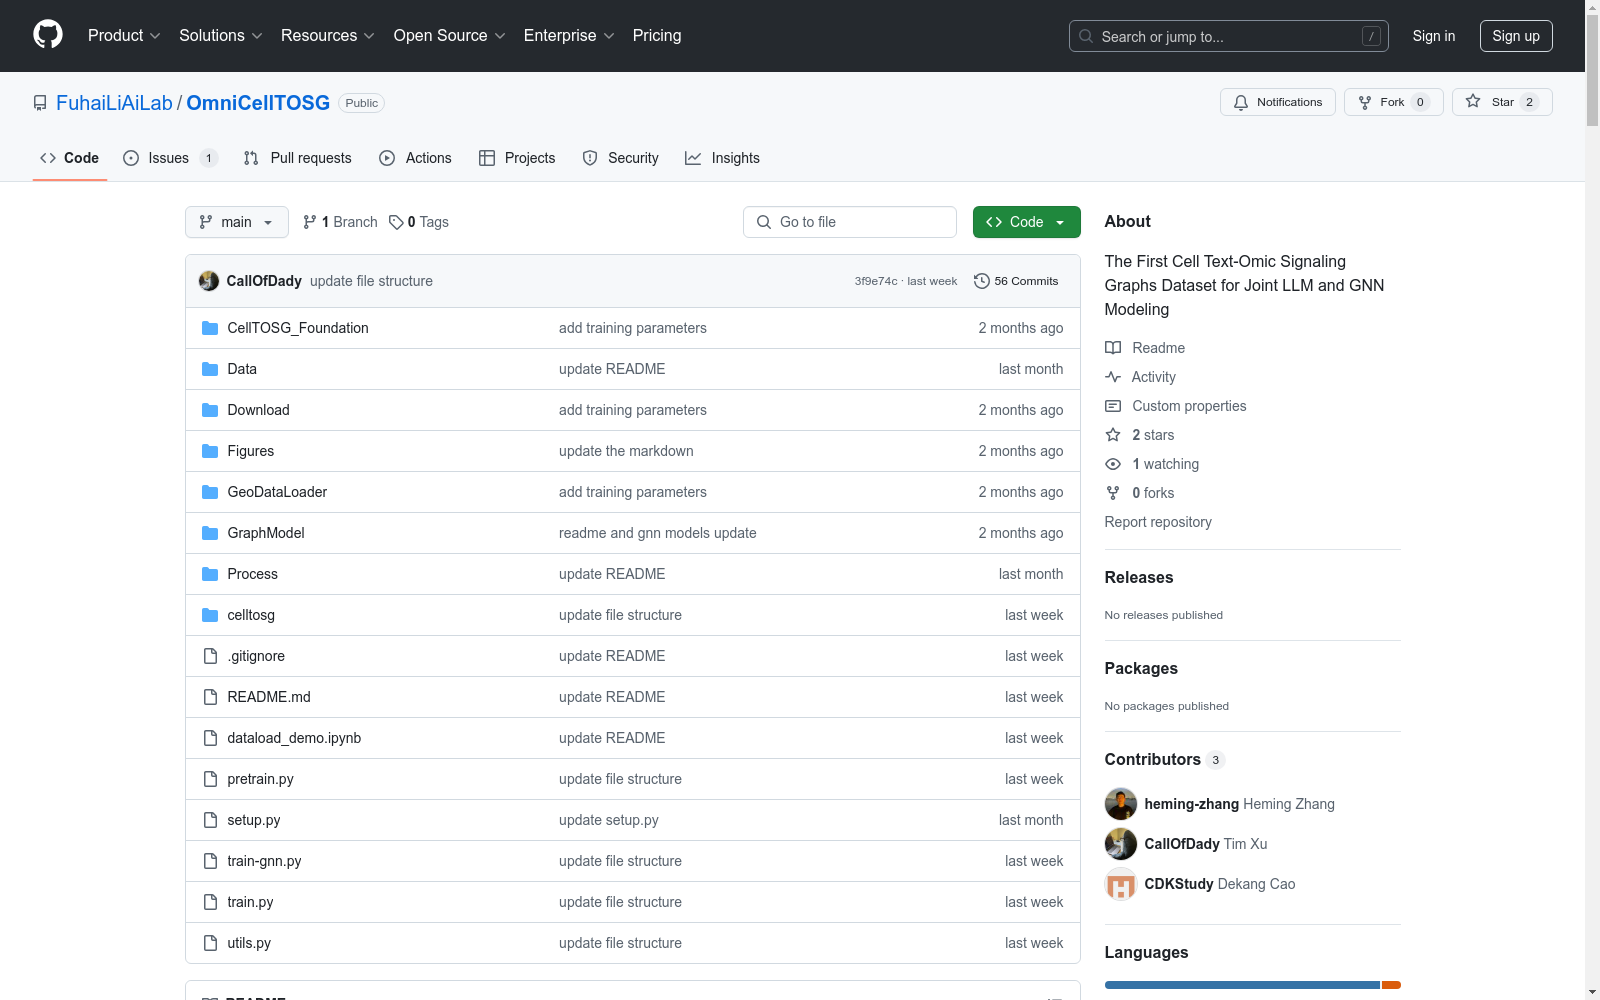Viewport: 1600px width, 1000px height.
Task: Switch to the Security tab
Action: click(621, 158)
